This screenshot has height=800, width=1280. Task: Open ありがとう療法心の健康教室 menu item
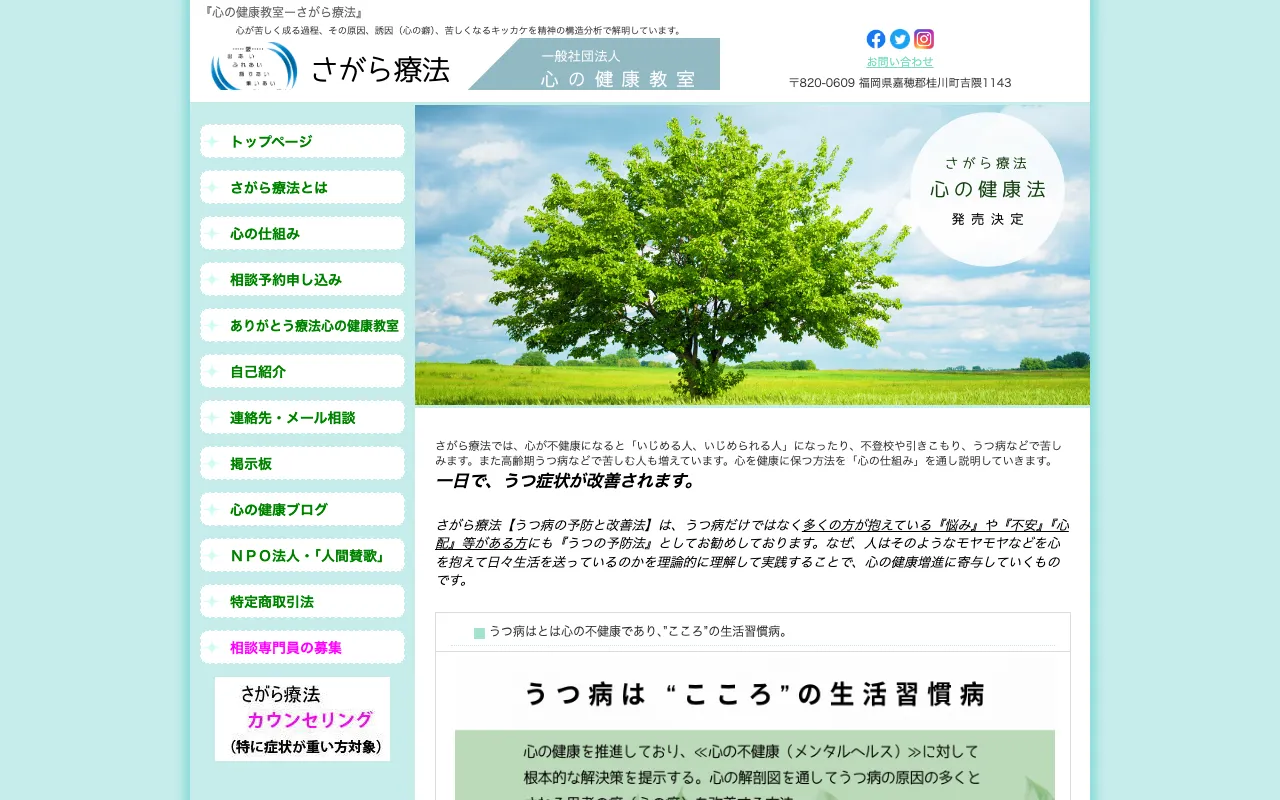(x=302, y=325)
